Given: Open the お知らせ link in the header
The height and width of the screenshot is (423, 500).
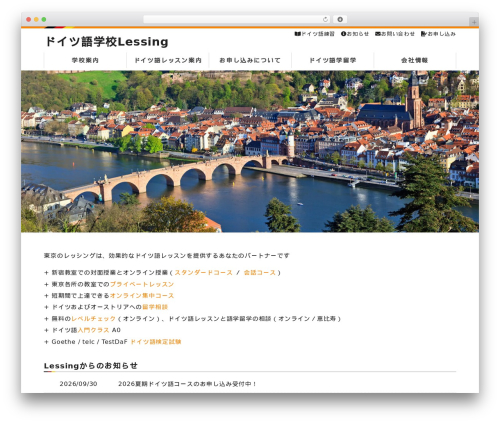Looking at the screenshot, I should [x=358, y=34].
